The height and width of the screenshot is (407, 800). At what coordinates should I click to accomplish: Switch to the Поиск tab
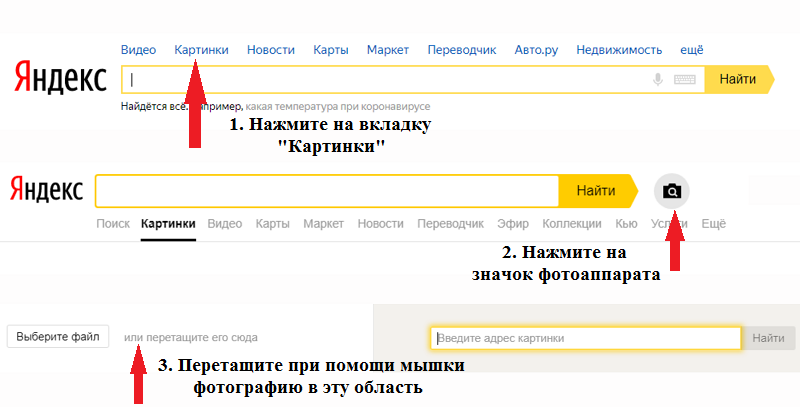113,224
